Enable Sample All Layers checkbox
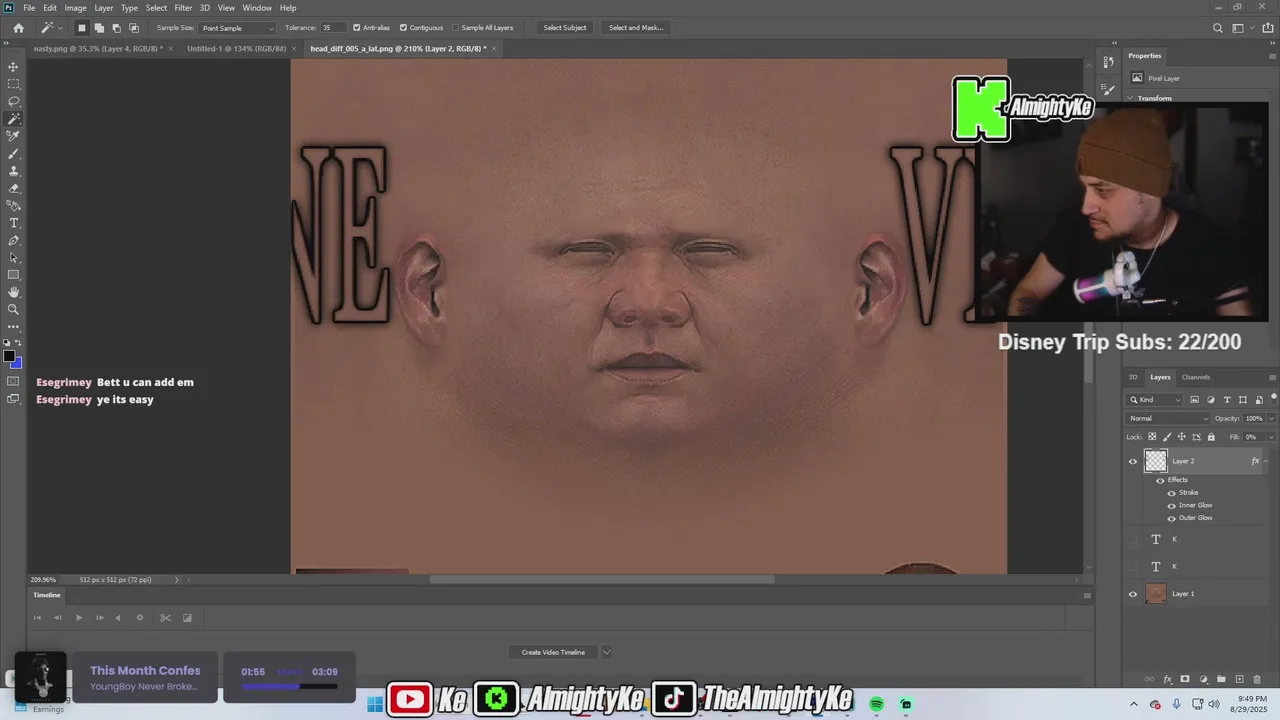 click(x=455, y=28)
